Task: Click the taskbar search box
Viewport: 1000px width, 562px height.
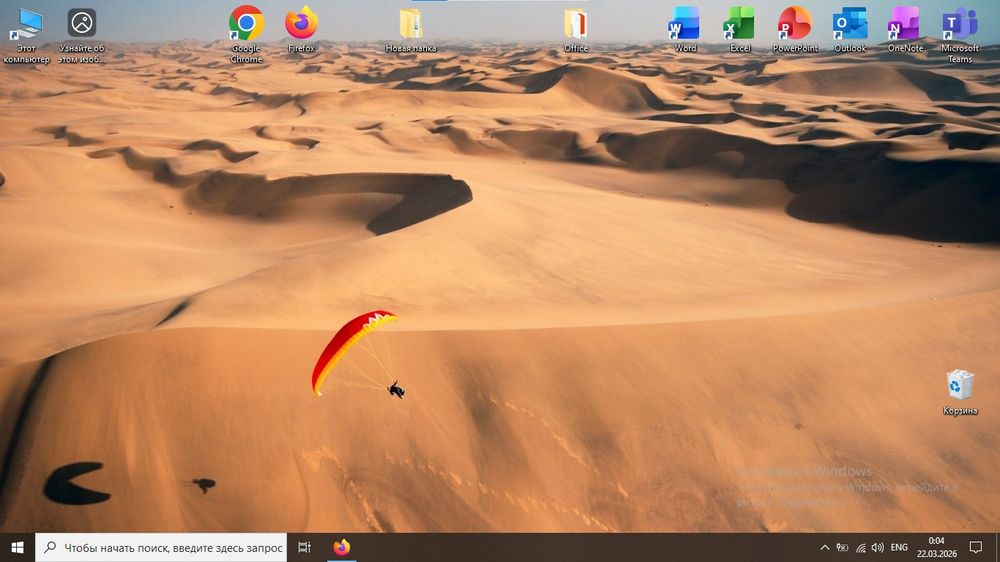Action: coord(161,547)
